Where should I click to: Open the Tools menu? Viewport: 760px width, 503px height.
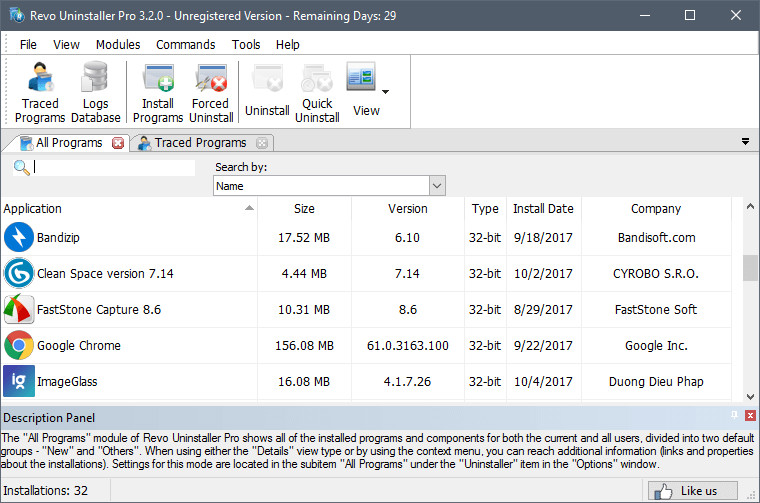click(246, 45)
